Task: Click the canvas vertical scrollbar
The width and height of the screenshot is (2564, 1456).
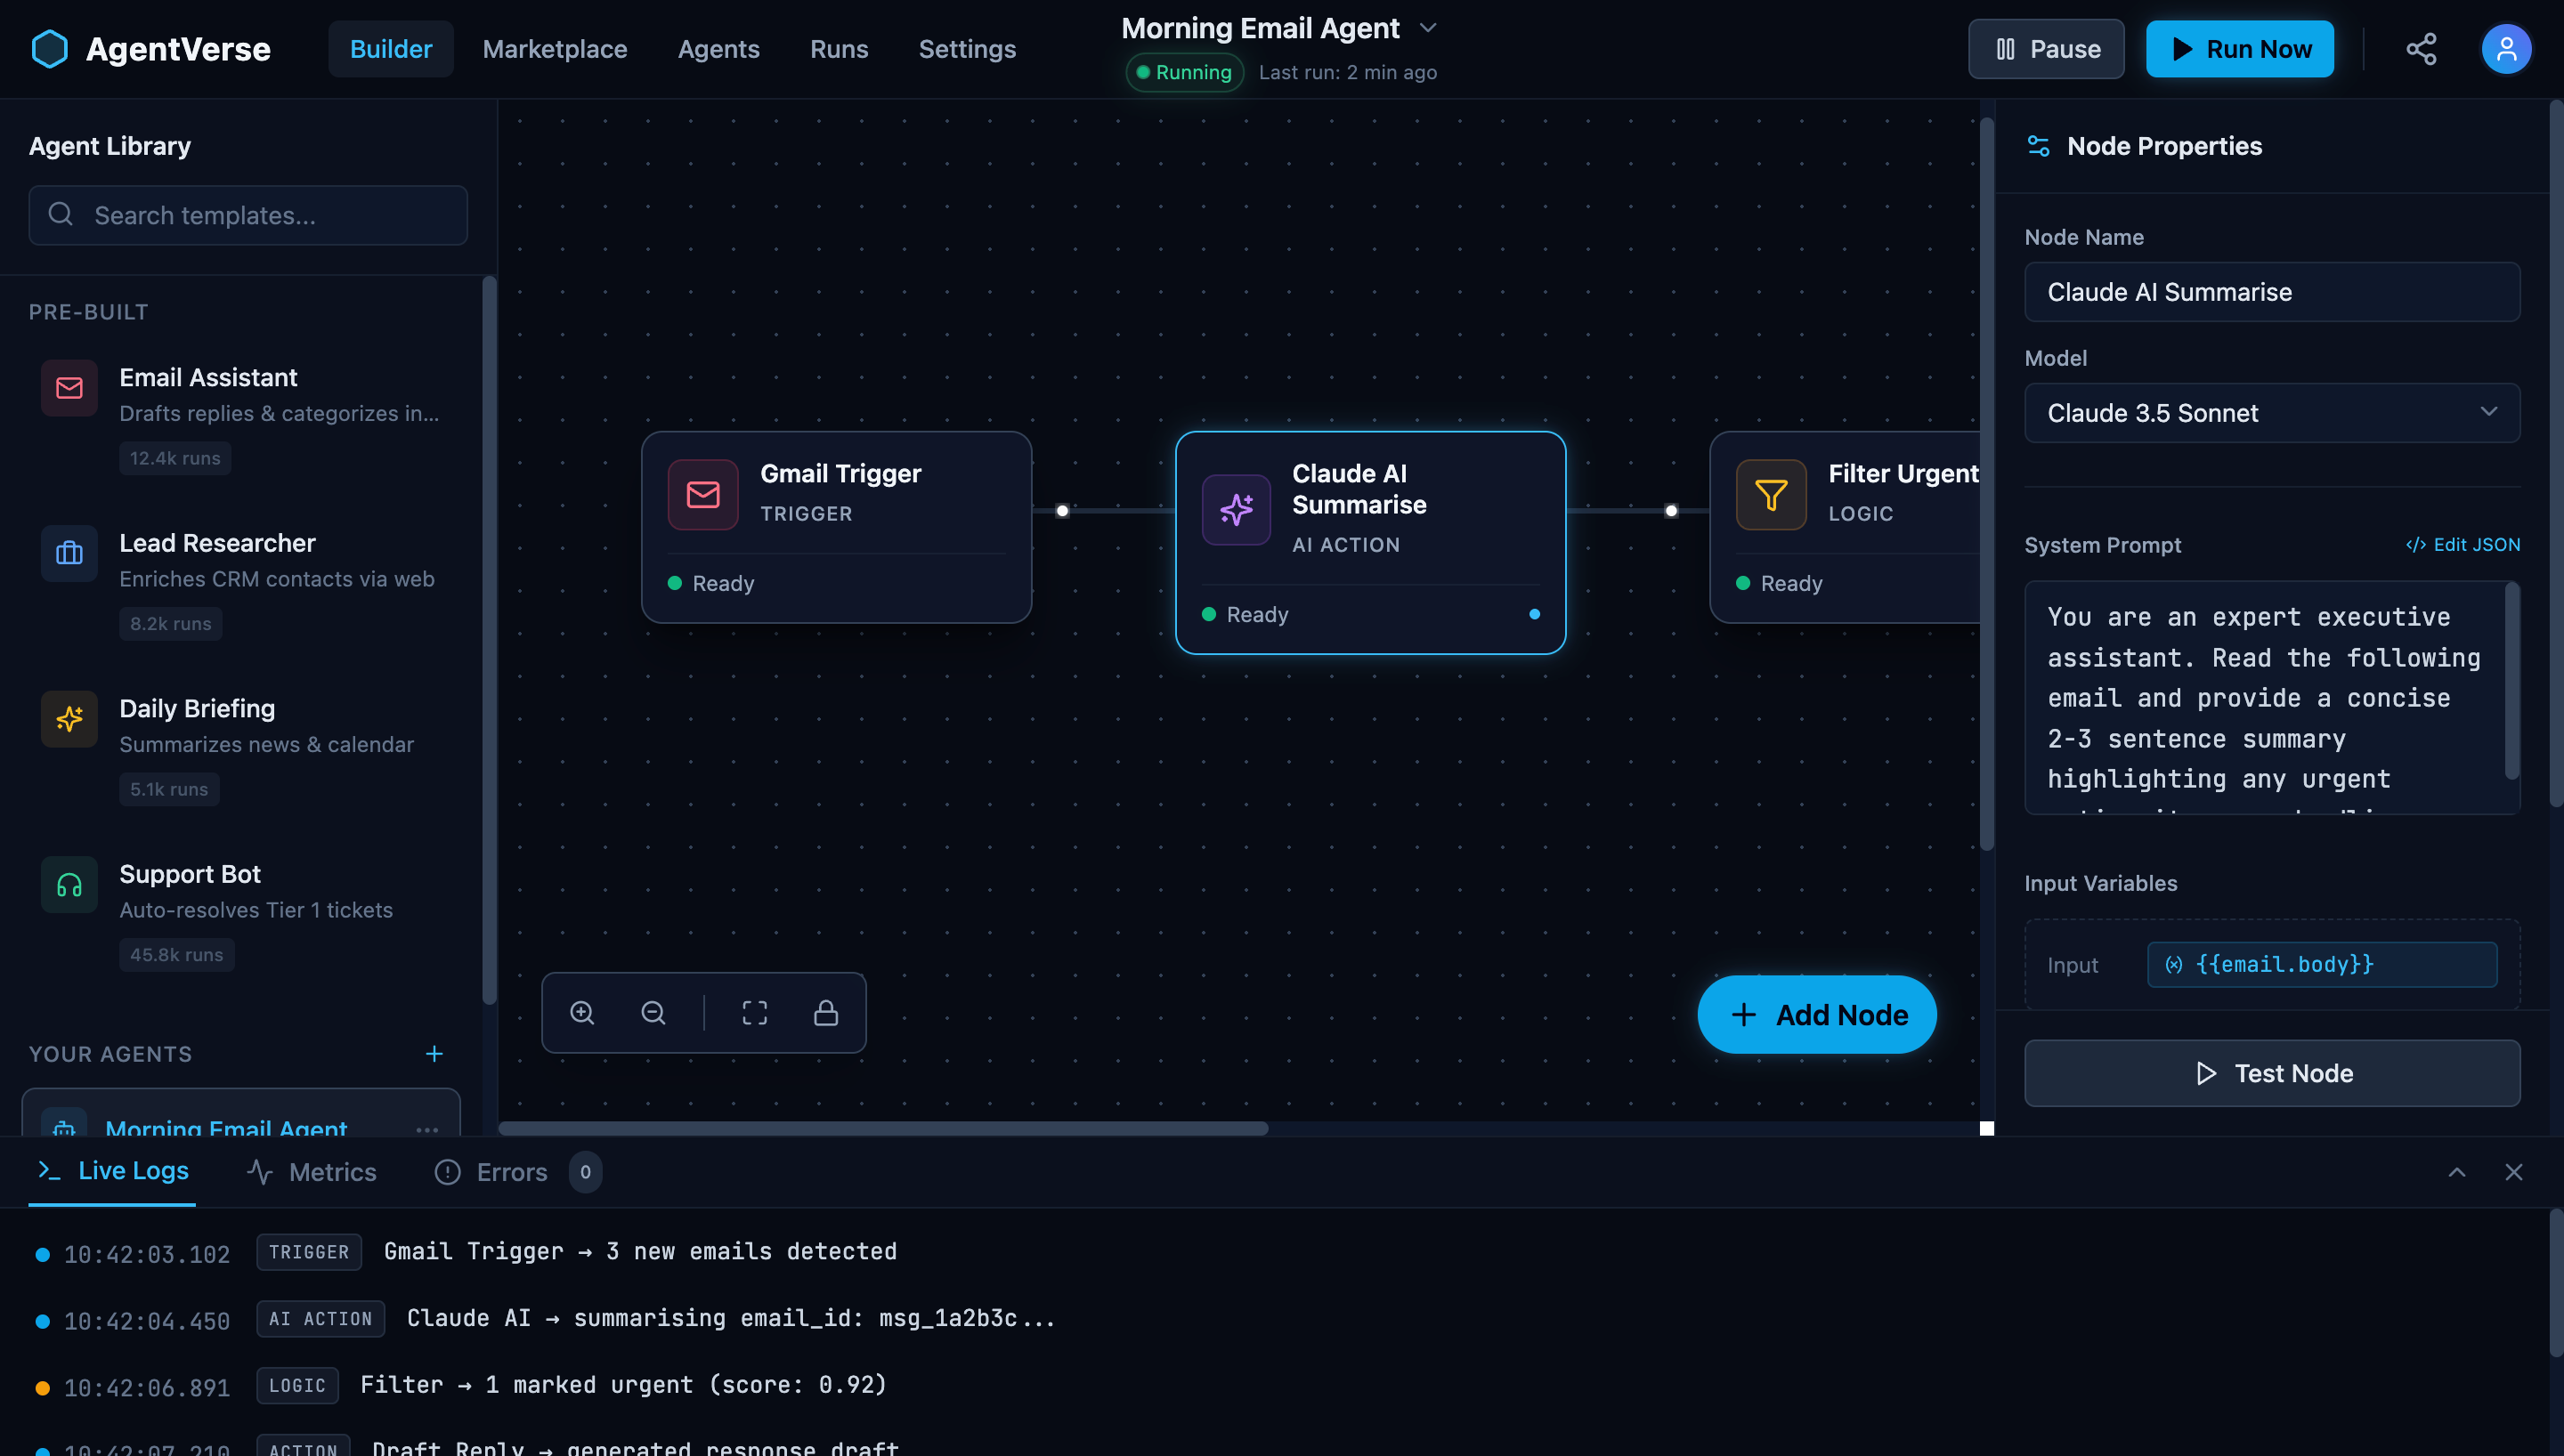Action: pyautogui.click(x=1986, y=484)
